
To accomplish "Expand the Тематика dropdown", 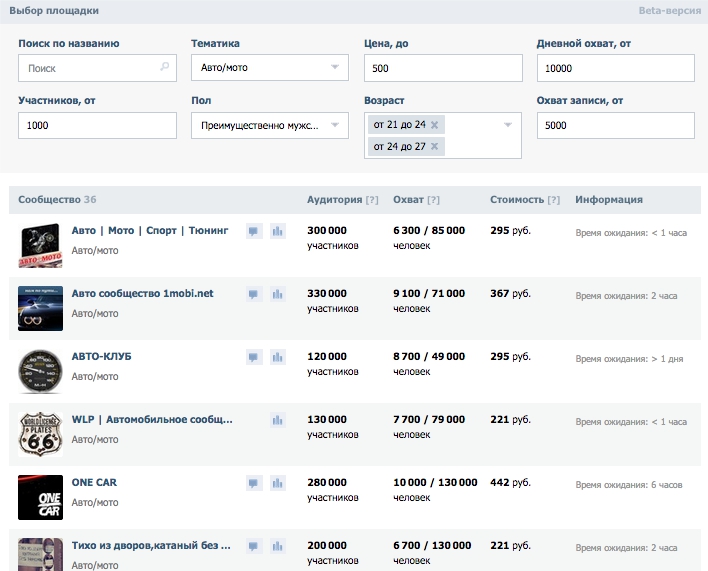I will 334,68.
